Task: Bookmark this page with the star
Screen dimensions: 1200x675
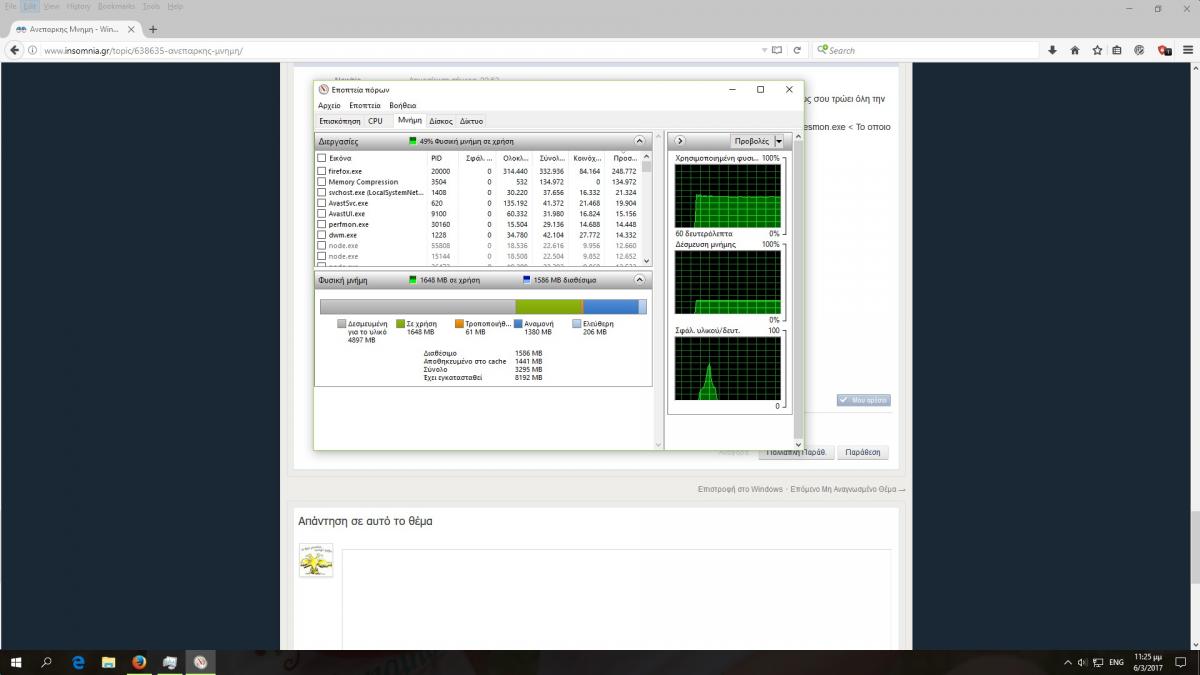Action: point(1097,50)
